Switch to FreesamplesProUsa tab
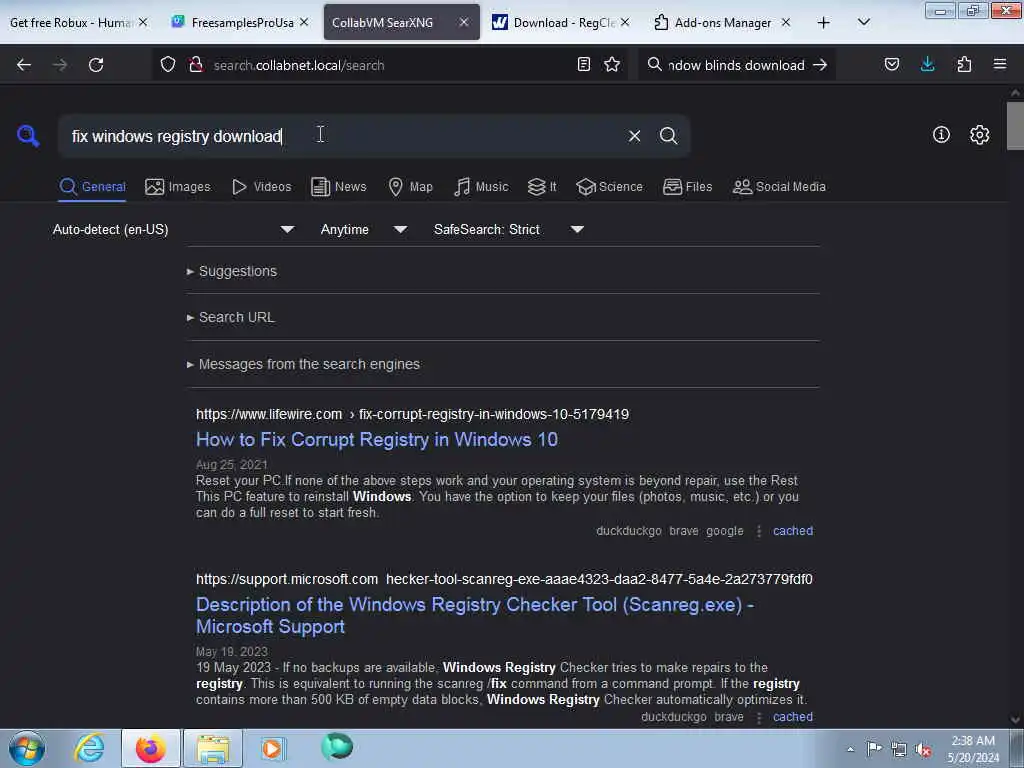This screenshot has height=768, width=1024. (242, 22)
